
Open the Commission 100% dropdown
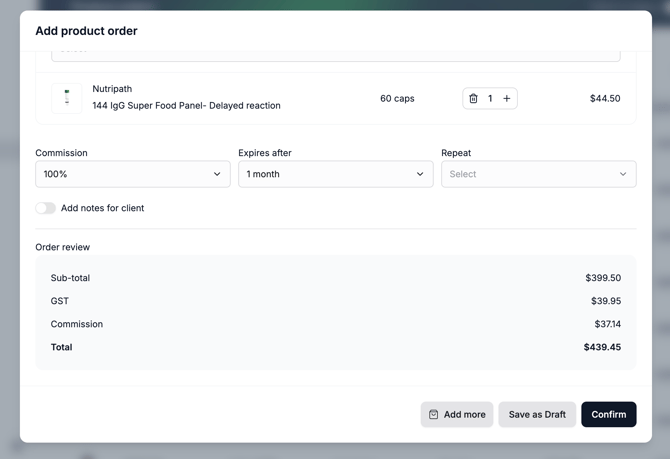(x=133, y=174)
